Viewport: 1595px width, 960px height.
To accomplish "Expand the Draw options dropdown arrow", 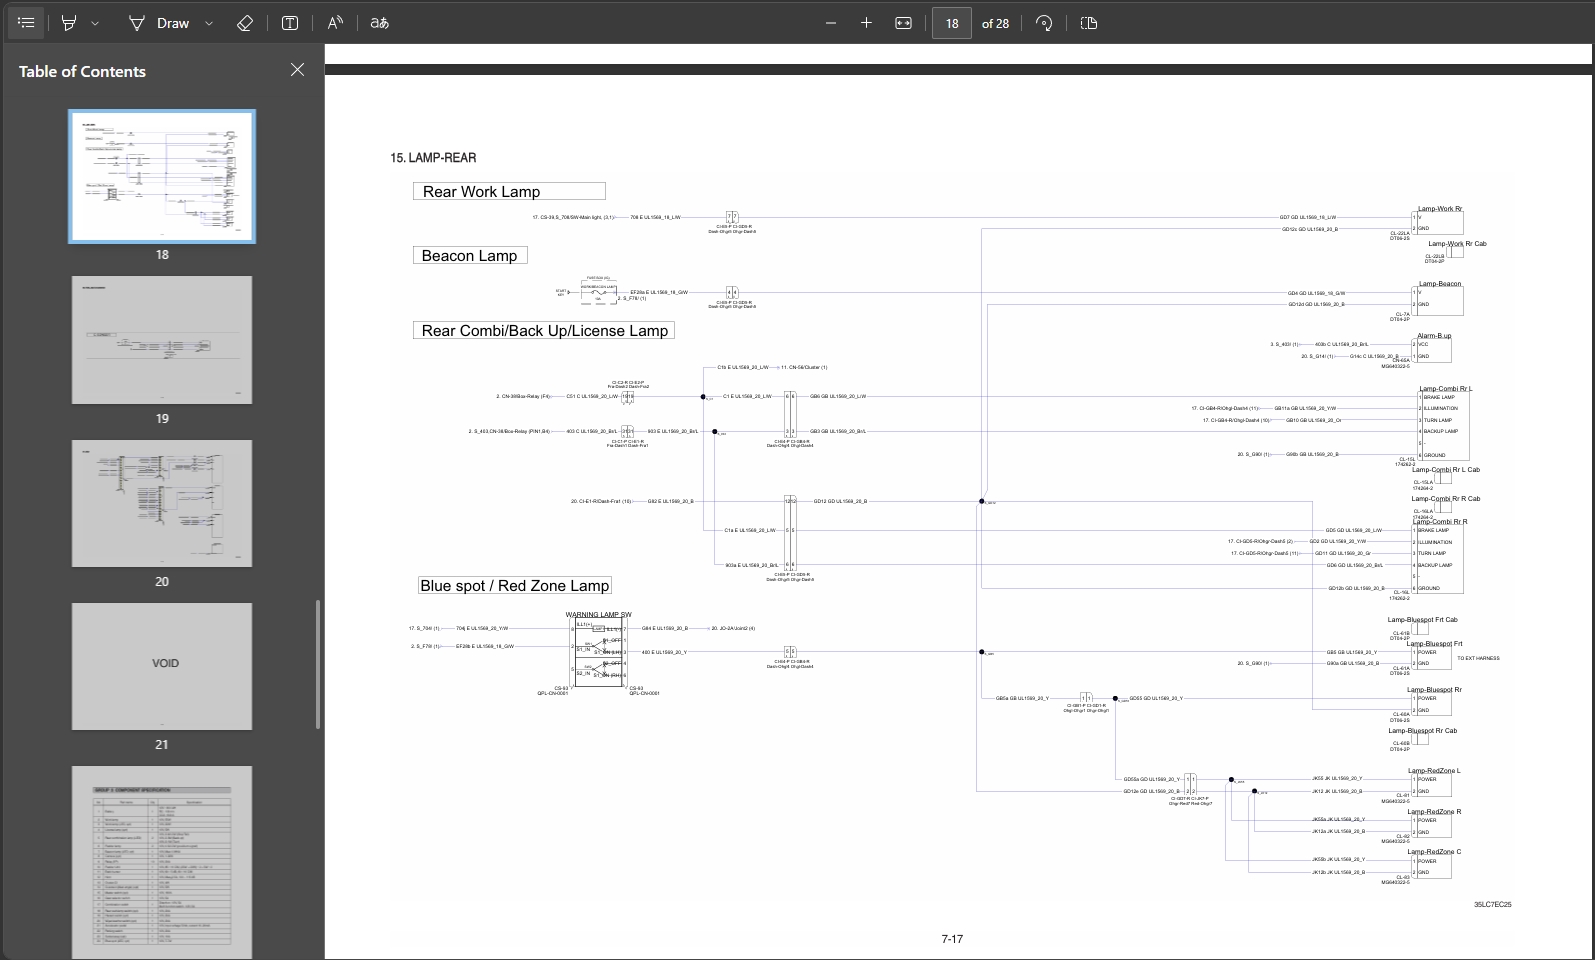I will click(x=209, y=23).
